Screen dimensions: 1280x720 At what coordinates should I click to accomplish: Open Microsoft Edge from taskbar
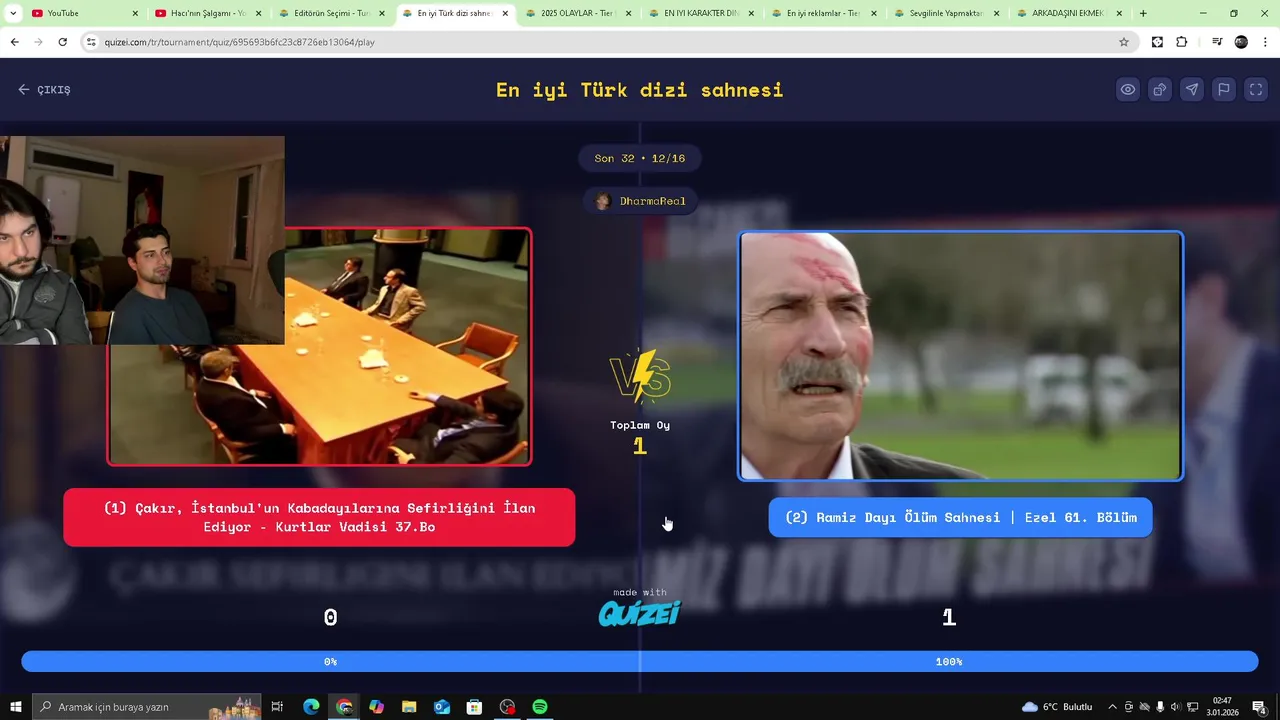coord(311,707)
